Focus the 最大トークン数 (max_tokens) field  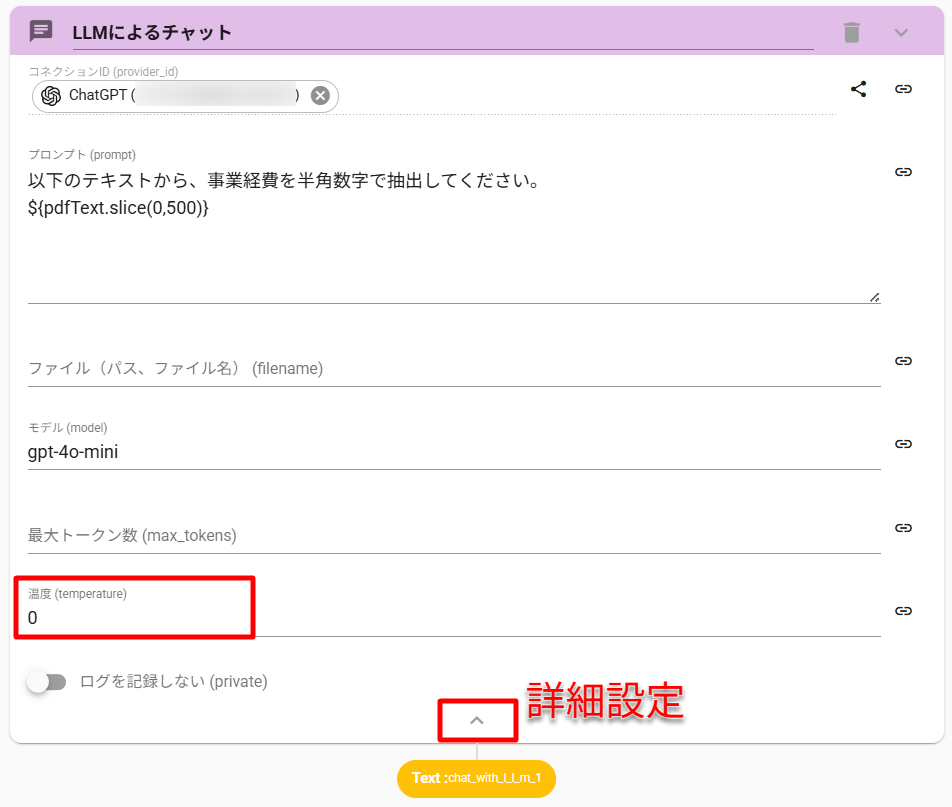[450, 536]
